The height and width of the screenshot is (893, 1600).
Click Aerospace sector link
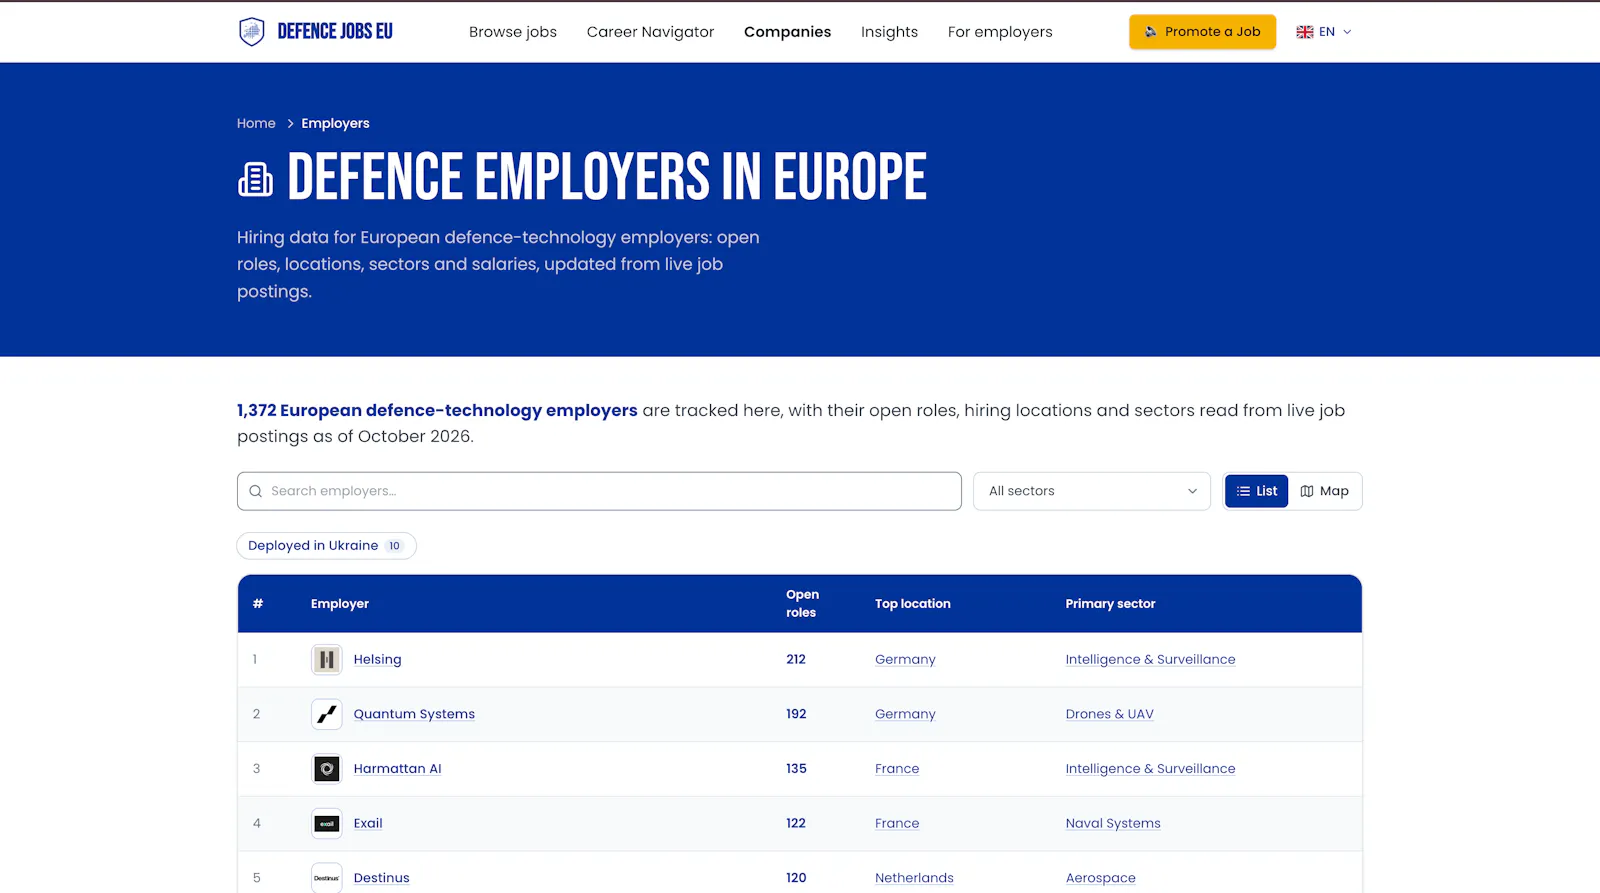click(1101, 878)
